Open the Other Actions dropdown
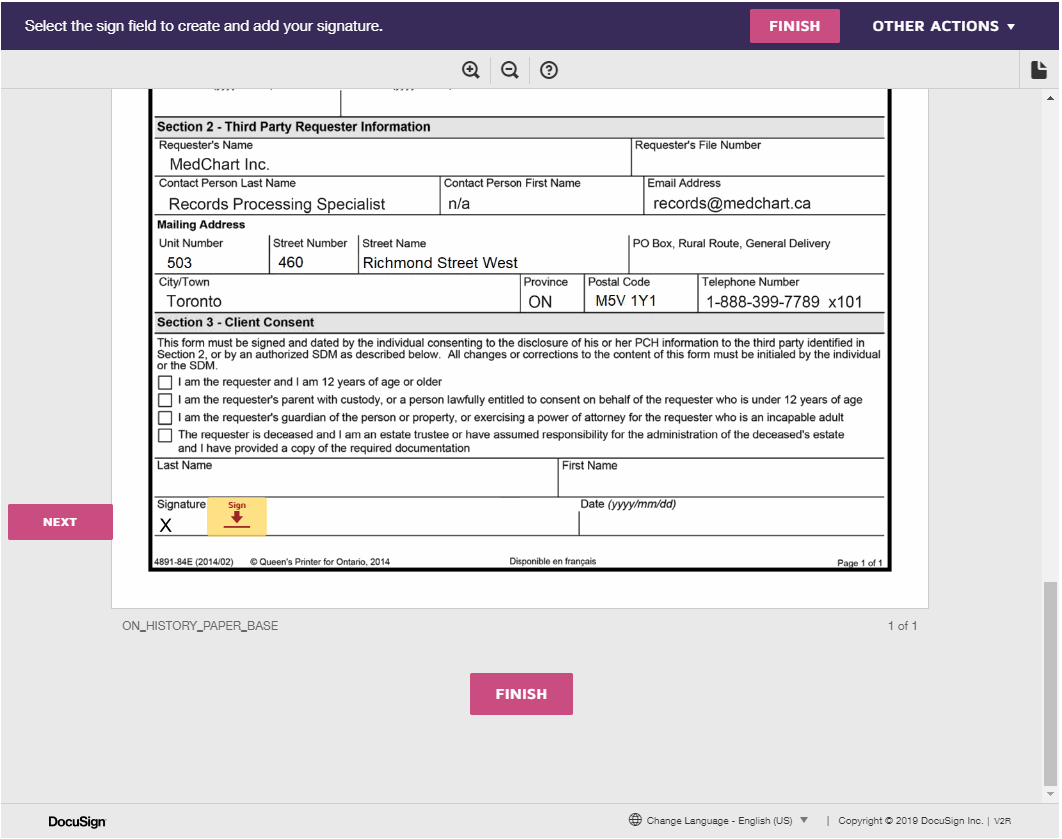 (x=943, y=26)
